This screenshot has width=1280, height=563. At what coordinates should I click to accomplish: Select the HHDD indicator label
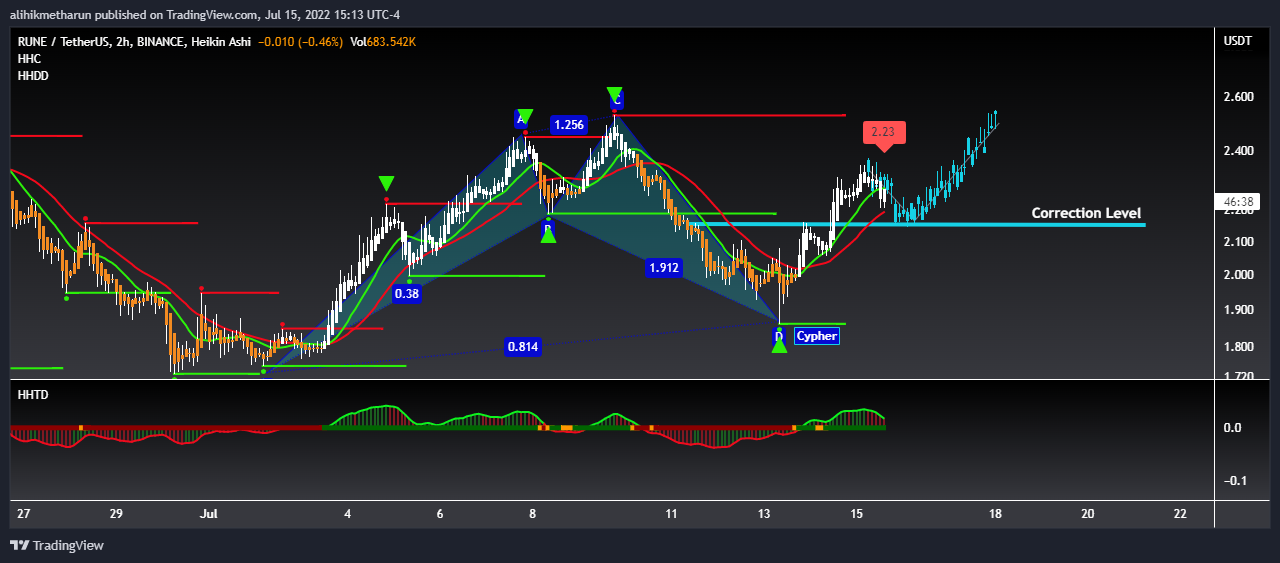pyautogui.click(x=33, y=76)
